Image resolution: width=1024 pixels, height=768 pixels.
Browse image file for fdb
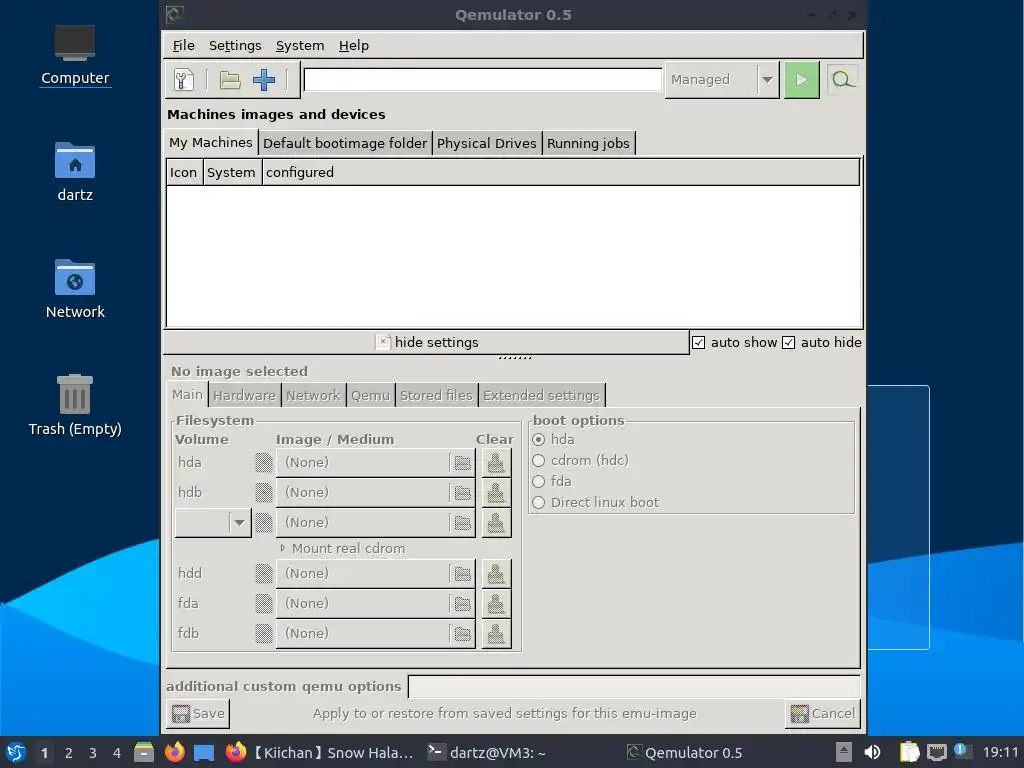(462, 633)
